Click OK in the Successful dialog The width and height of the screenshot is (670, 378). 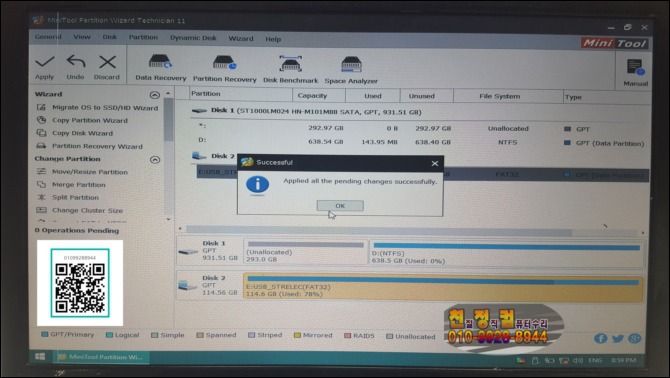340,205
